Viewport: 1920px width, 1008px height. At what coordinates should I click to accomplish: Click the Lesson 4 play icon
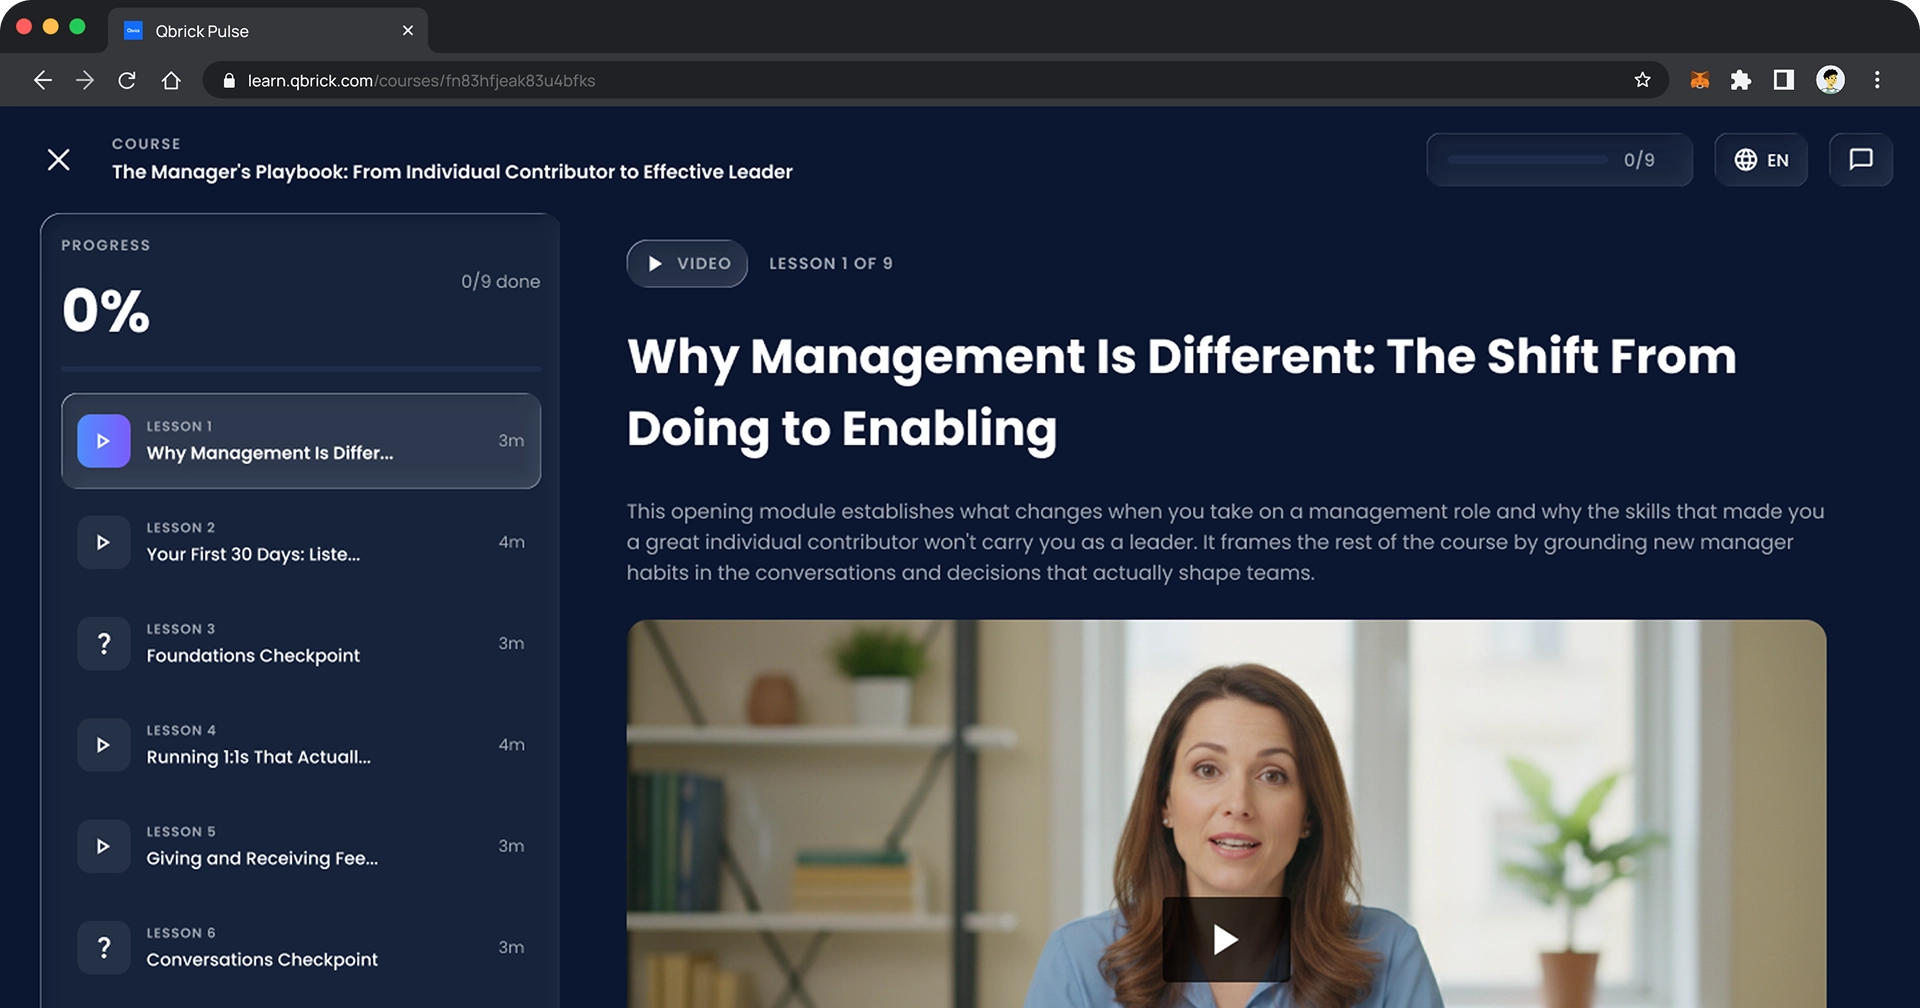(x=104, y=745)
